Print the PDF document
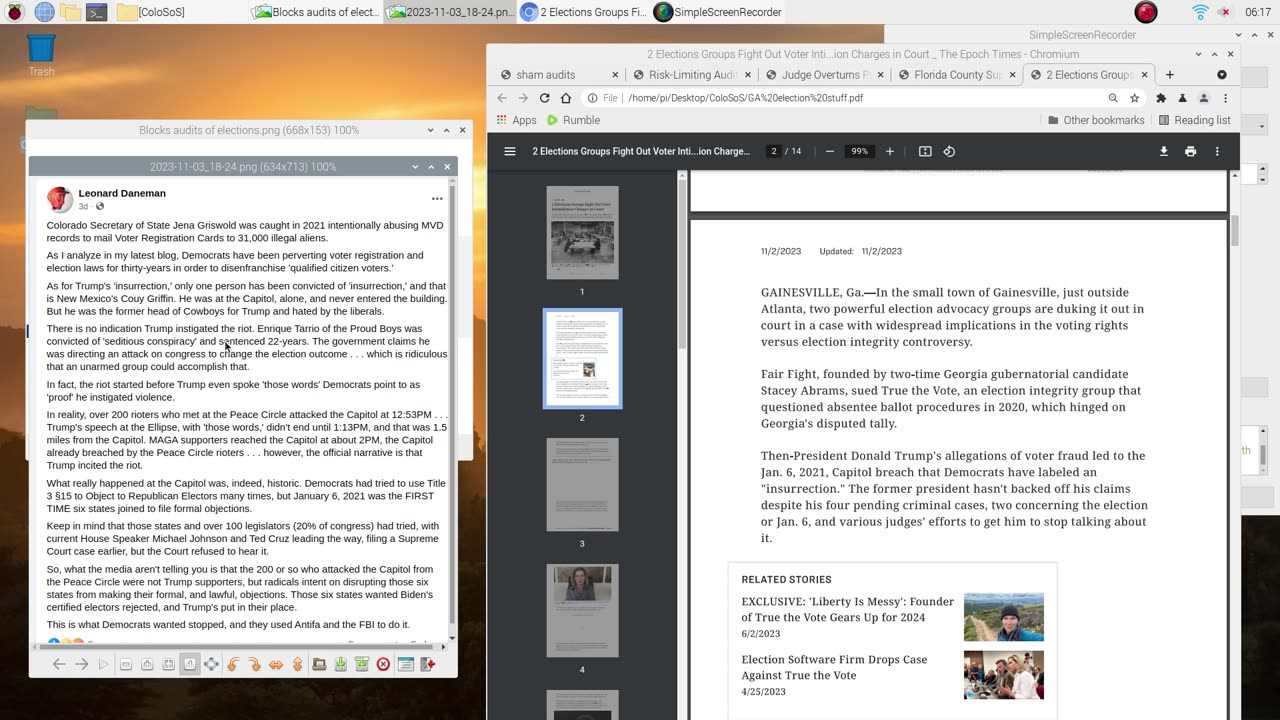This screenshot has width=1280, height=720. pyautogui.click(x=1190, y=151)
